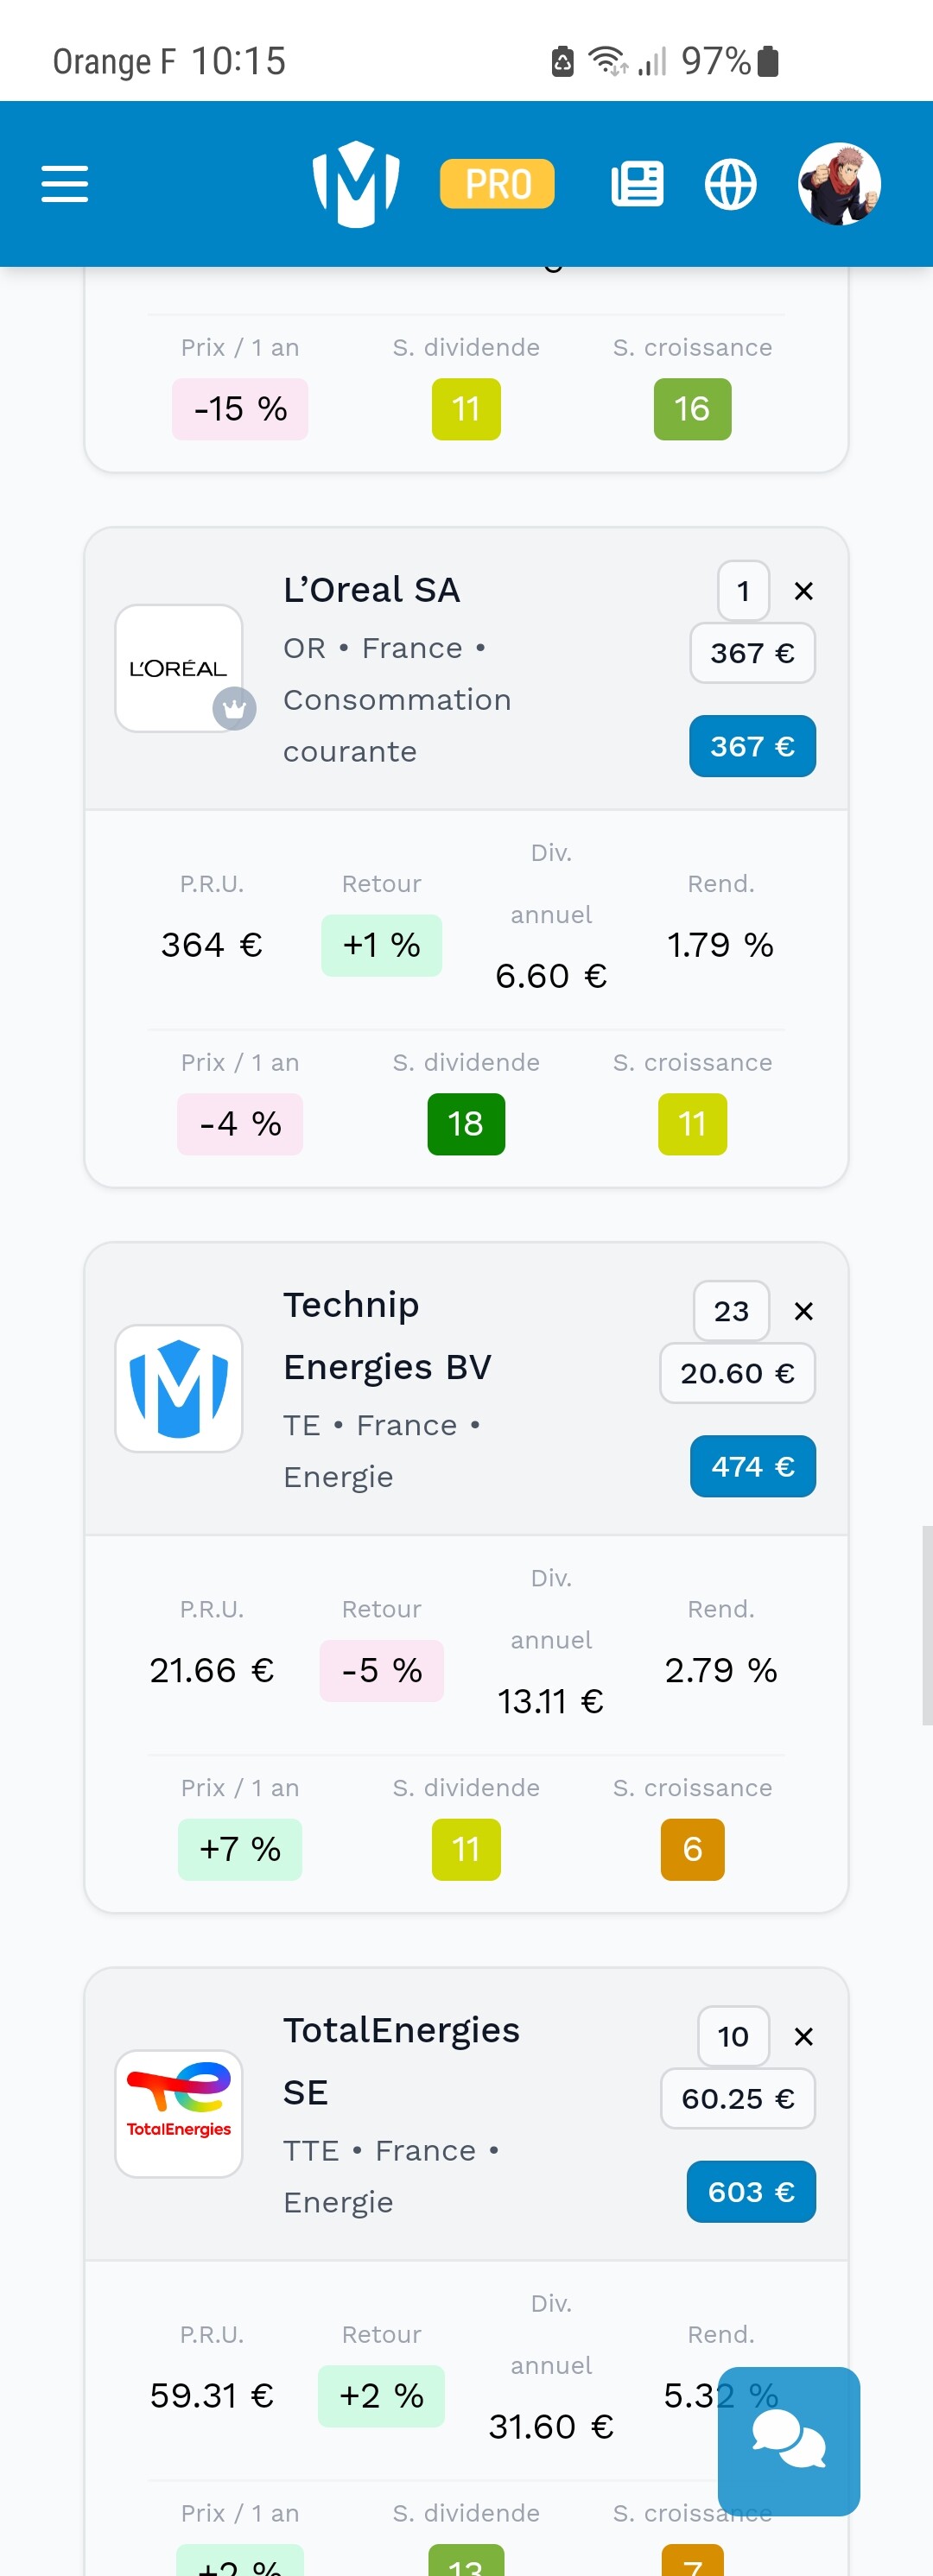
Task: Tap the L'Oréal company logo
Action: click(178, 667)
